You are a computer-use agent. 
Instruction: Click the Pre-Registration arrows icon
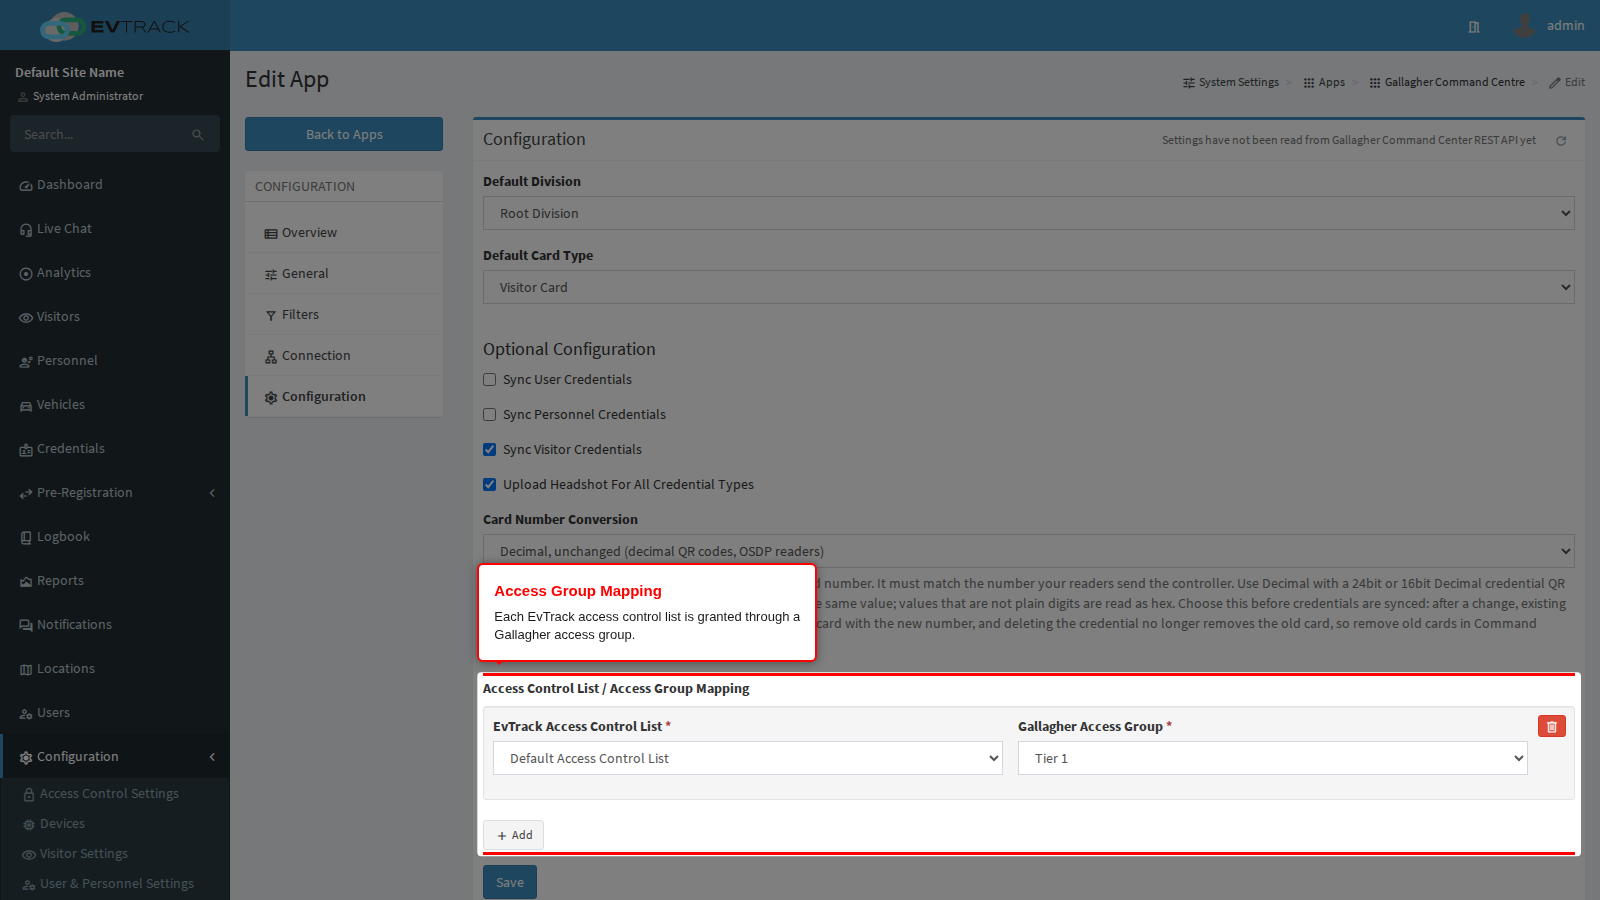pyautogui.click(x=26, y=494)
